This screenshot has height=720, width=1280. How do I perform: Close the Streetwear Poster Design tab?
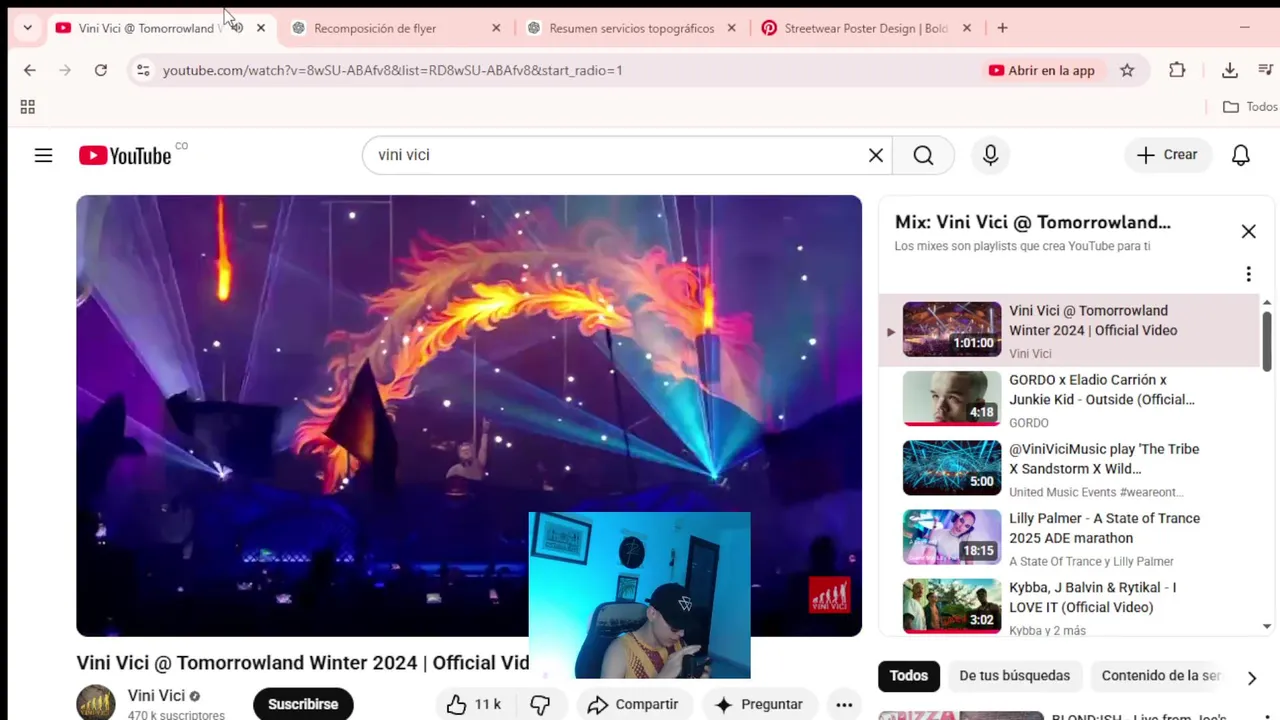pyautogui.click(x=966, y=28)
